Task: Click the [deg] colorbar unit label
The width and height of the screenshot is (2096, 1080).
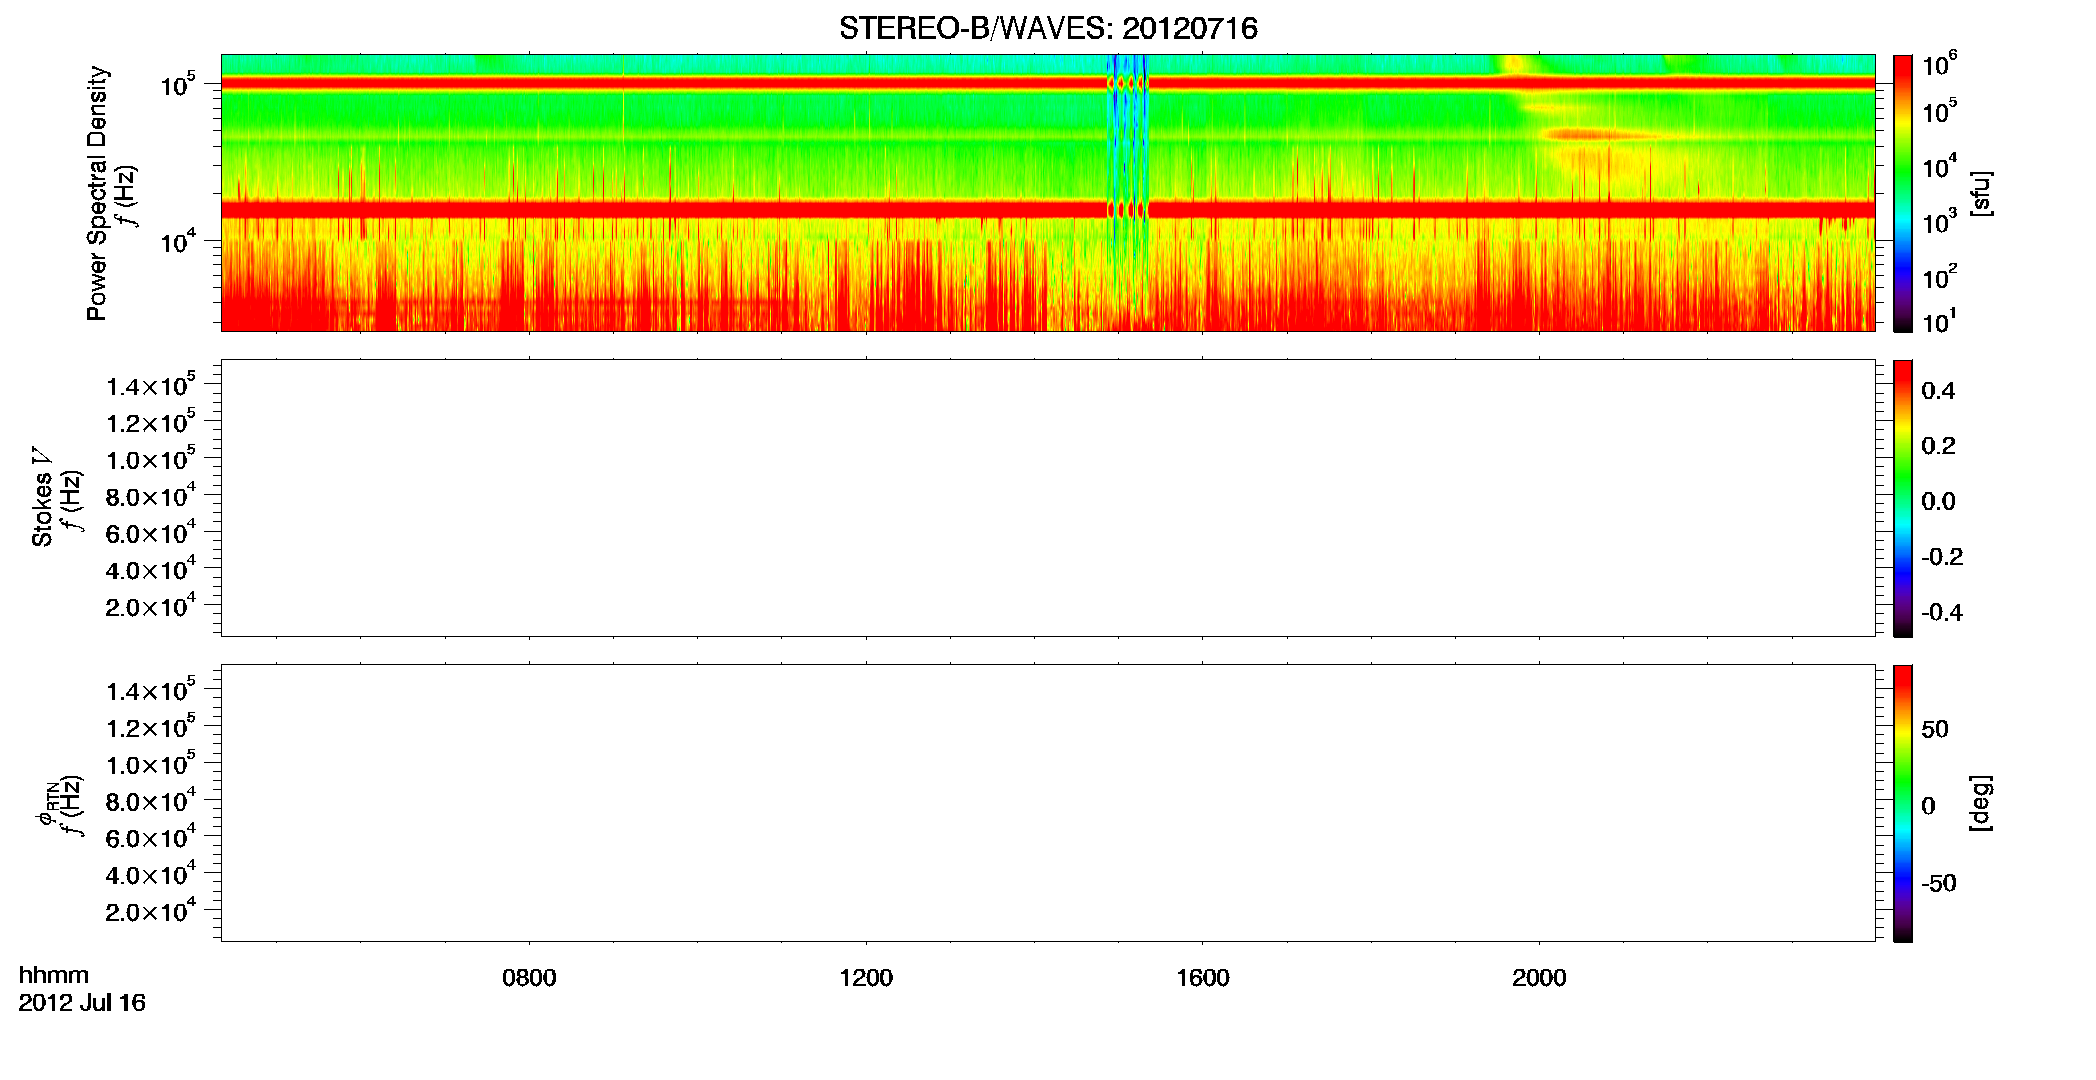Action: (x=1981, y=803)
